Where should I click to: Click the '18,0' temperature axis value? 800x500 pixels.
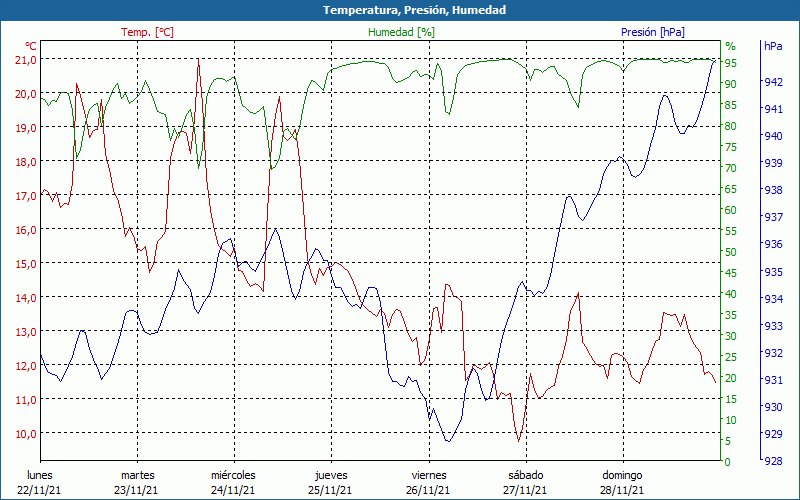point(26,162)
